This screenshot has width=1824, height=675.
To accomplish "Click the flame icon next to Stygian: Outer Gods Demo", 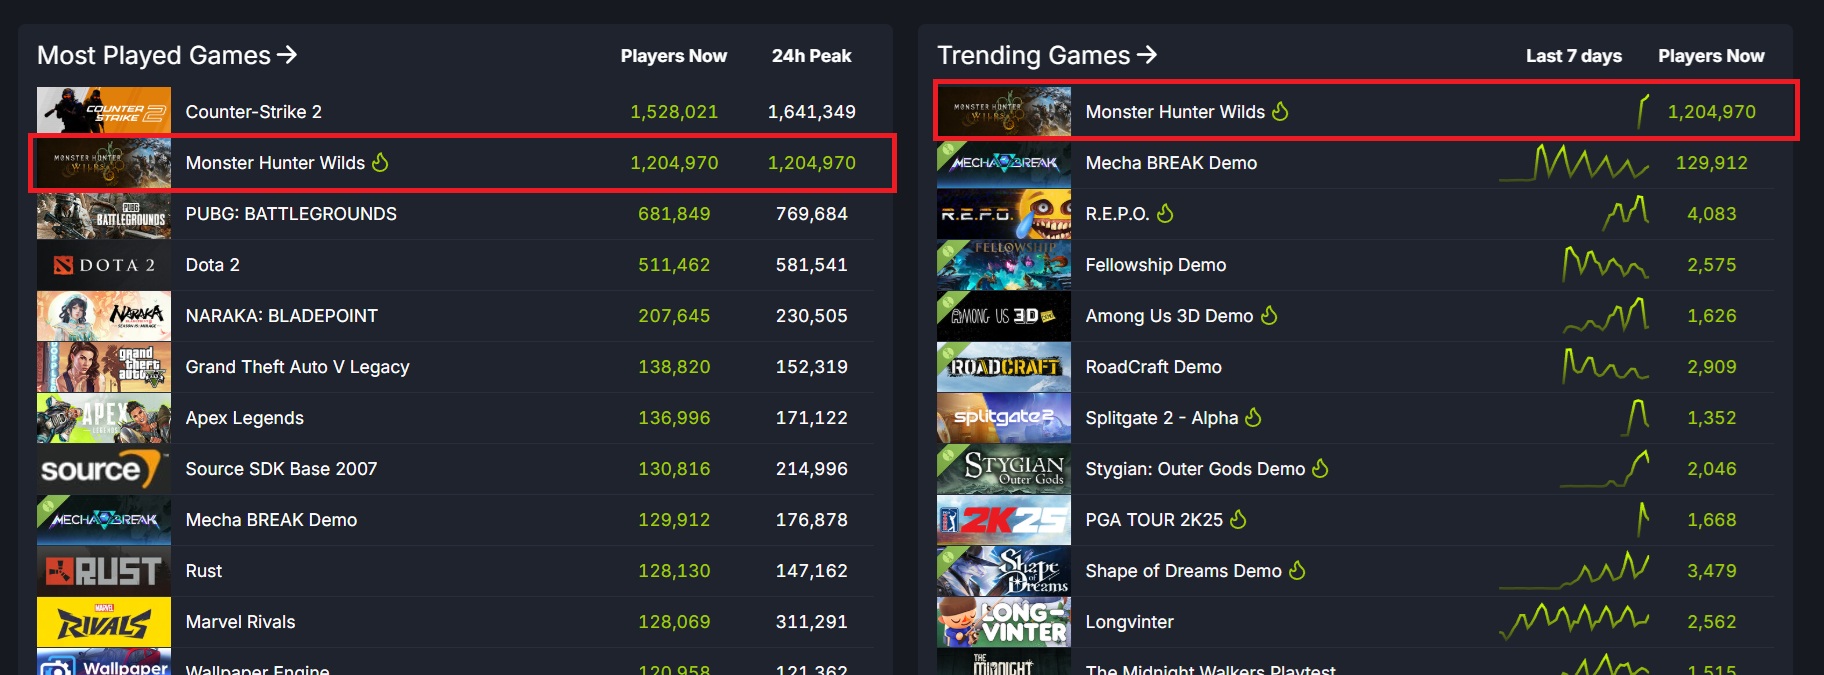I will (x=1320, y=468).
